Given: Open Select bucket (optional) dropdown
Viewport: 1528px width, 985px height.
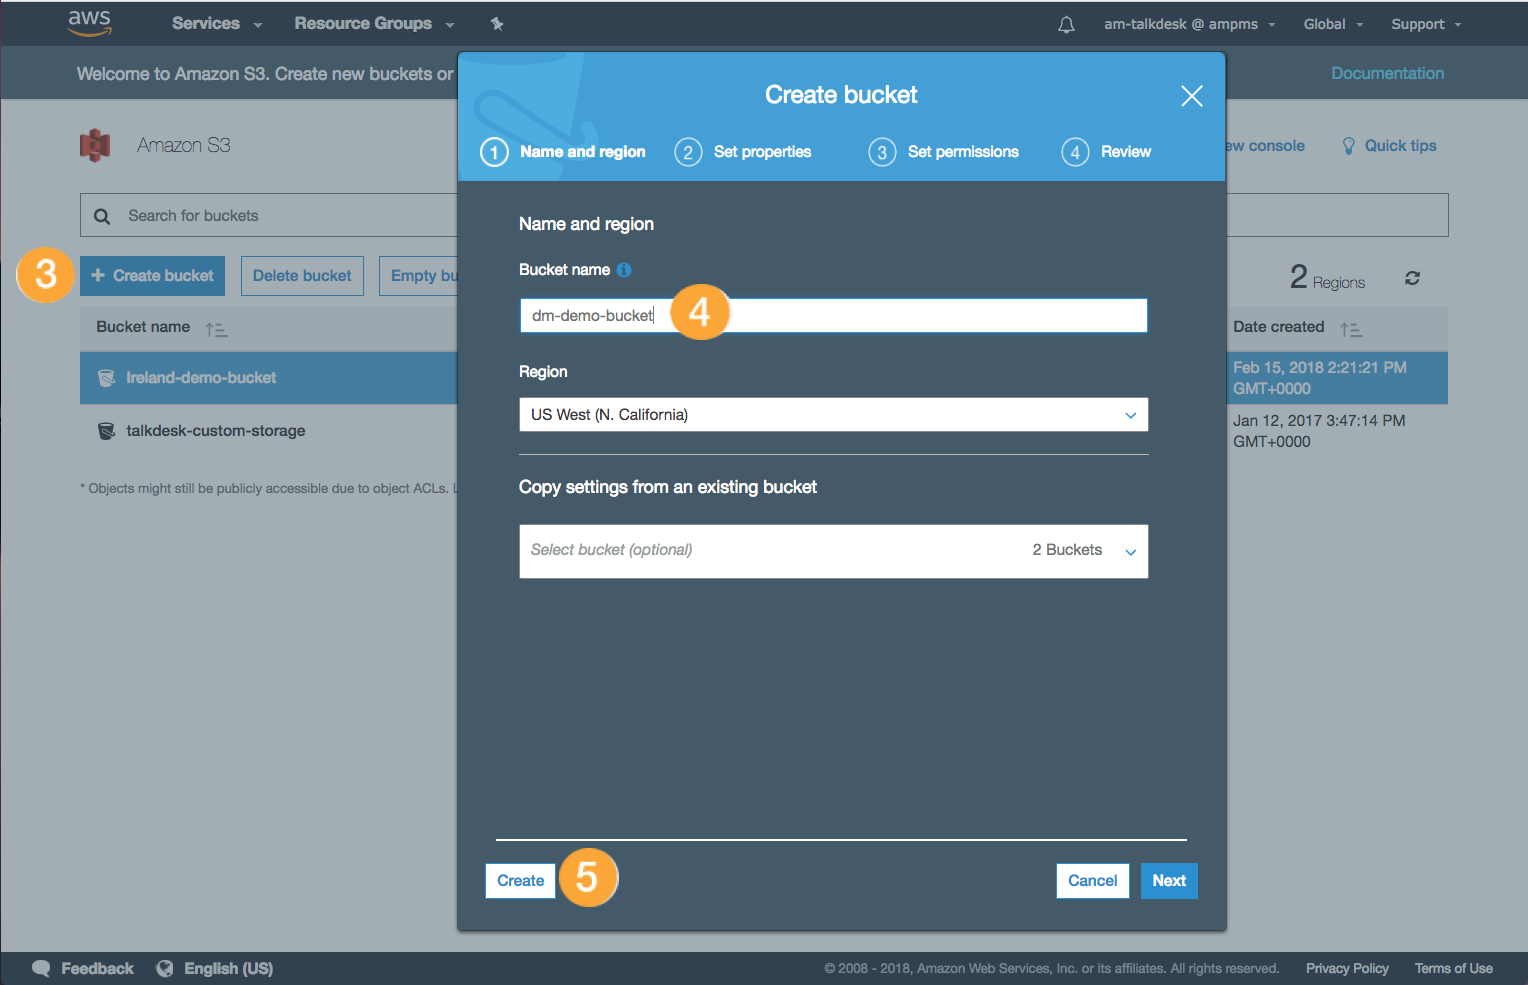Looking at the screenshot, I should pos(833,551).
